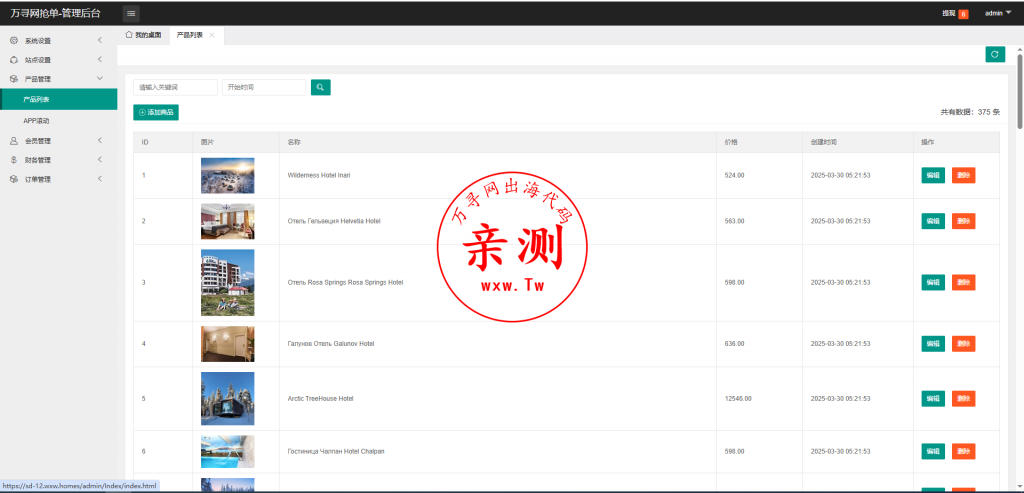Edit the Helvetia Hotel row
Viewport: 1024px width, 493px height.
pyautogui.click(x=933, y=221)
